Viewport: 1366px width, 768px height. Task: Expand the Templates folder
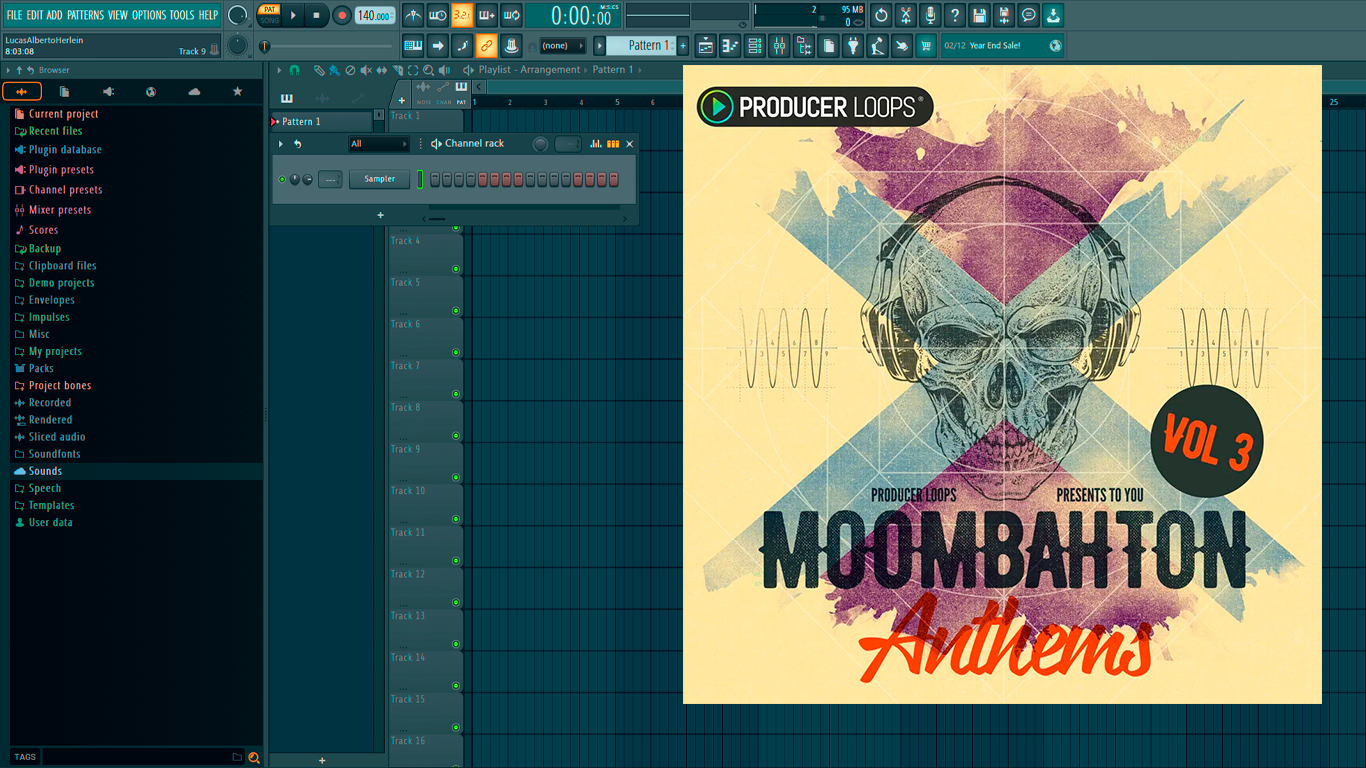51,505
